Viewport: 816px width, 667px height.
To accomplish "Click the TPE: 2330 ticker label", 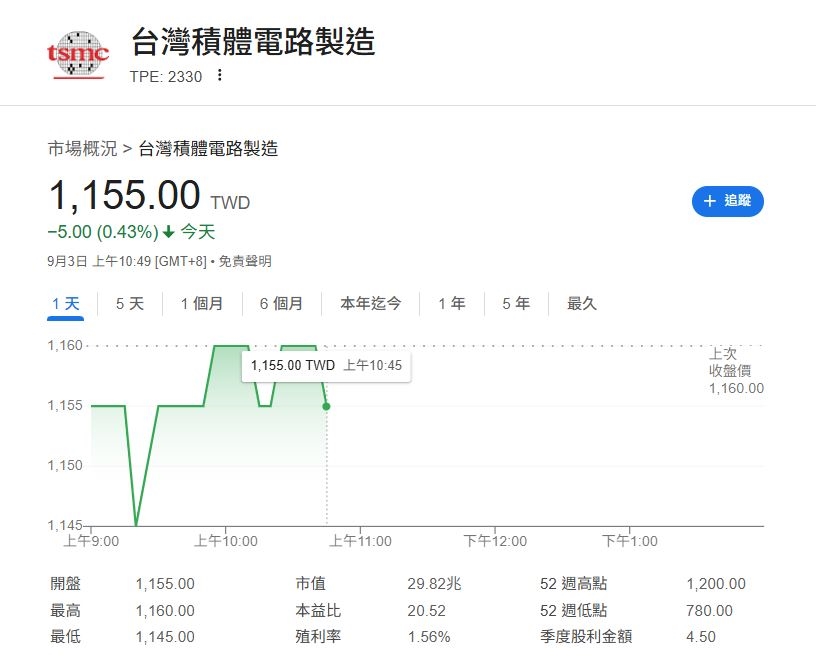I will click(x=166, y=76).
